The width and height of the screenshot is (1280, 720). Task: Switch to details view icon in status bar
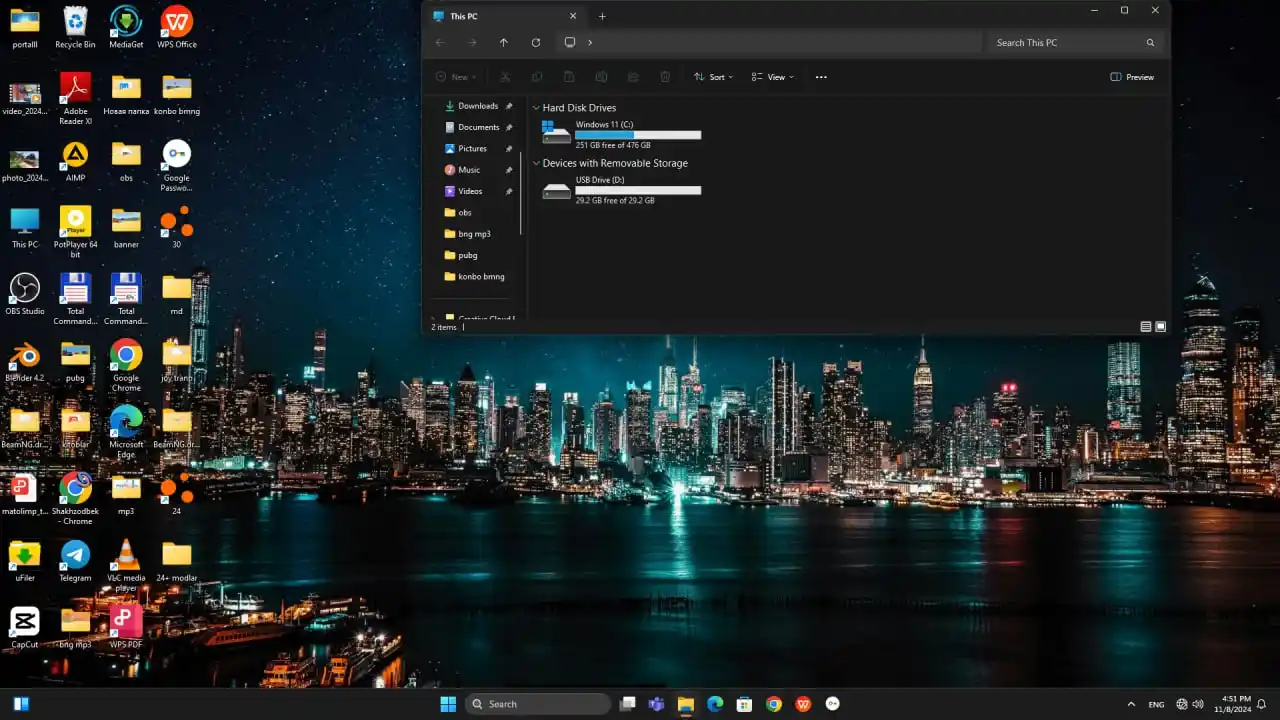(x=1146, y=327)
